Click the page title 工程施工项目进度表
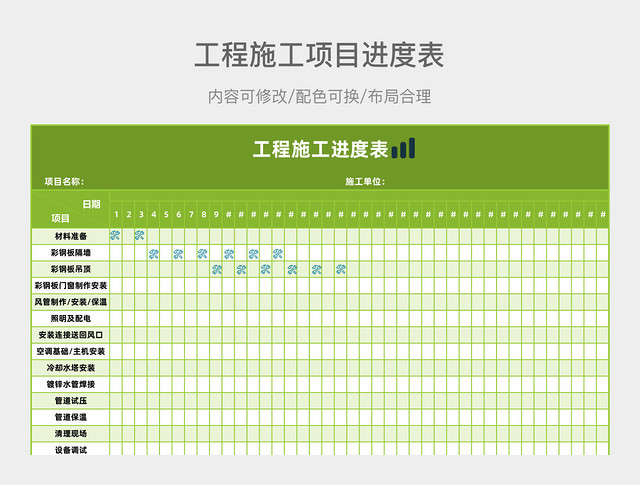640x485 pixels. pos(319,55)
